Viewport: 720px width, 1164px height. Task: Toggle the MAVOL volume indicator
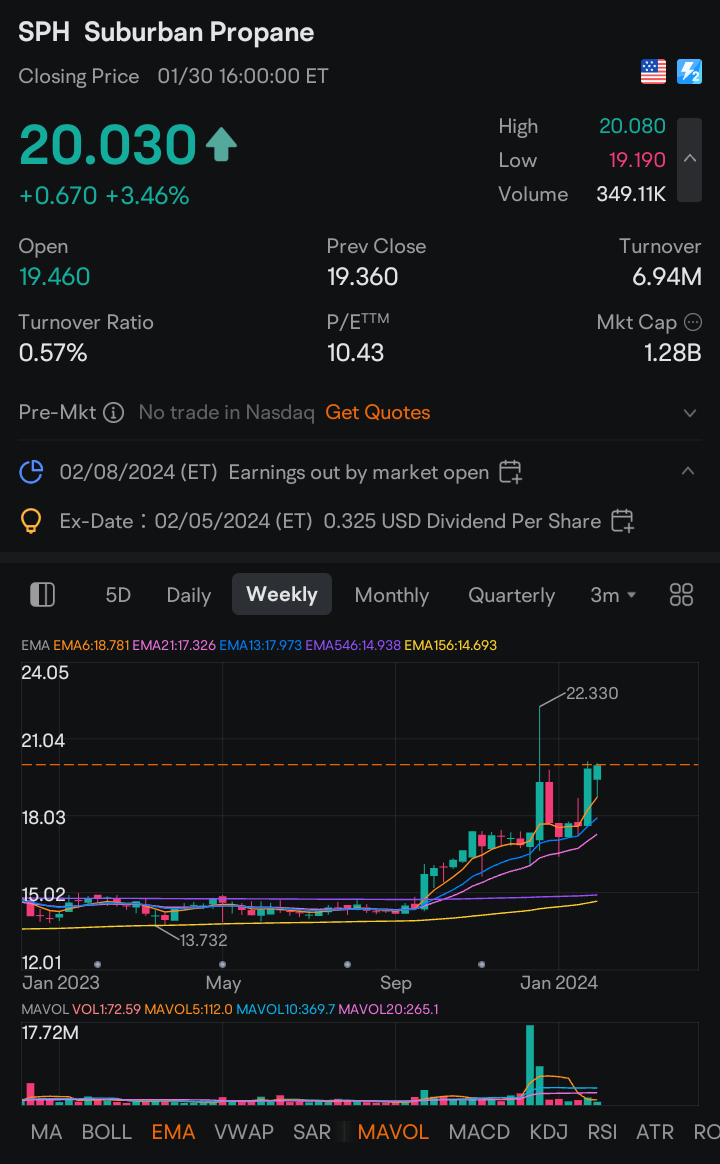tap(393, 1132)
